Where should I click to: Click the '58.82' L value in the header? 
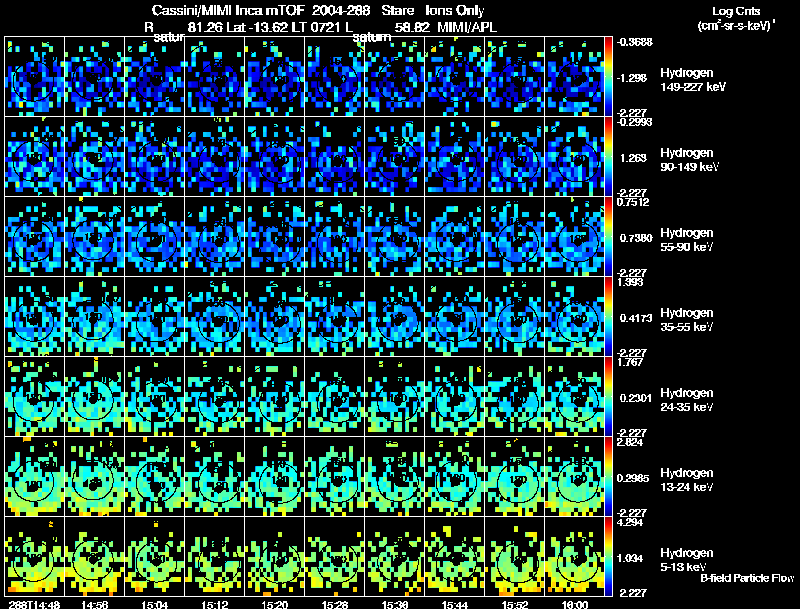413,27
